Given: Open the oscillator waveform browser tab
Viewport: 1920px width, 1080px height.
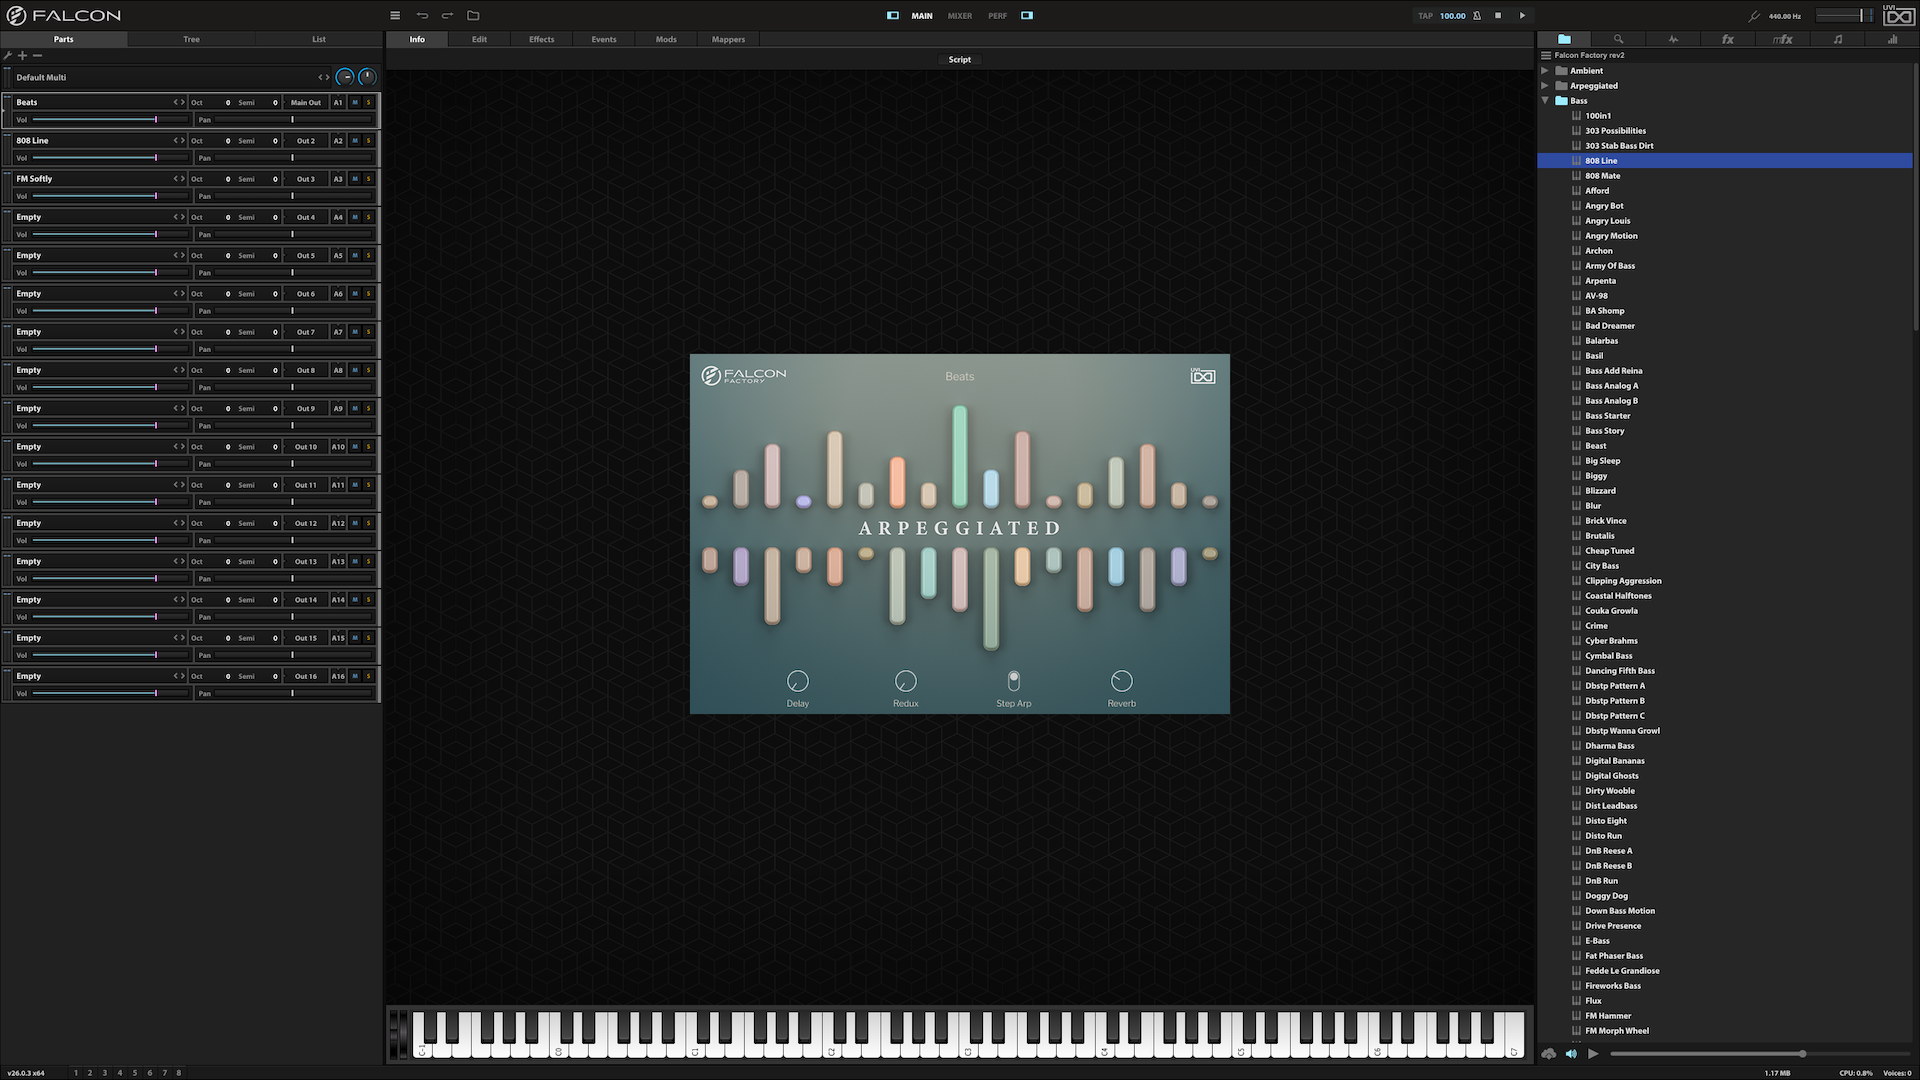Looking at the screenshot, I should tap(1673, 39).
